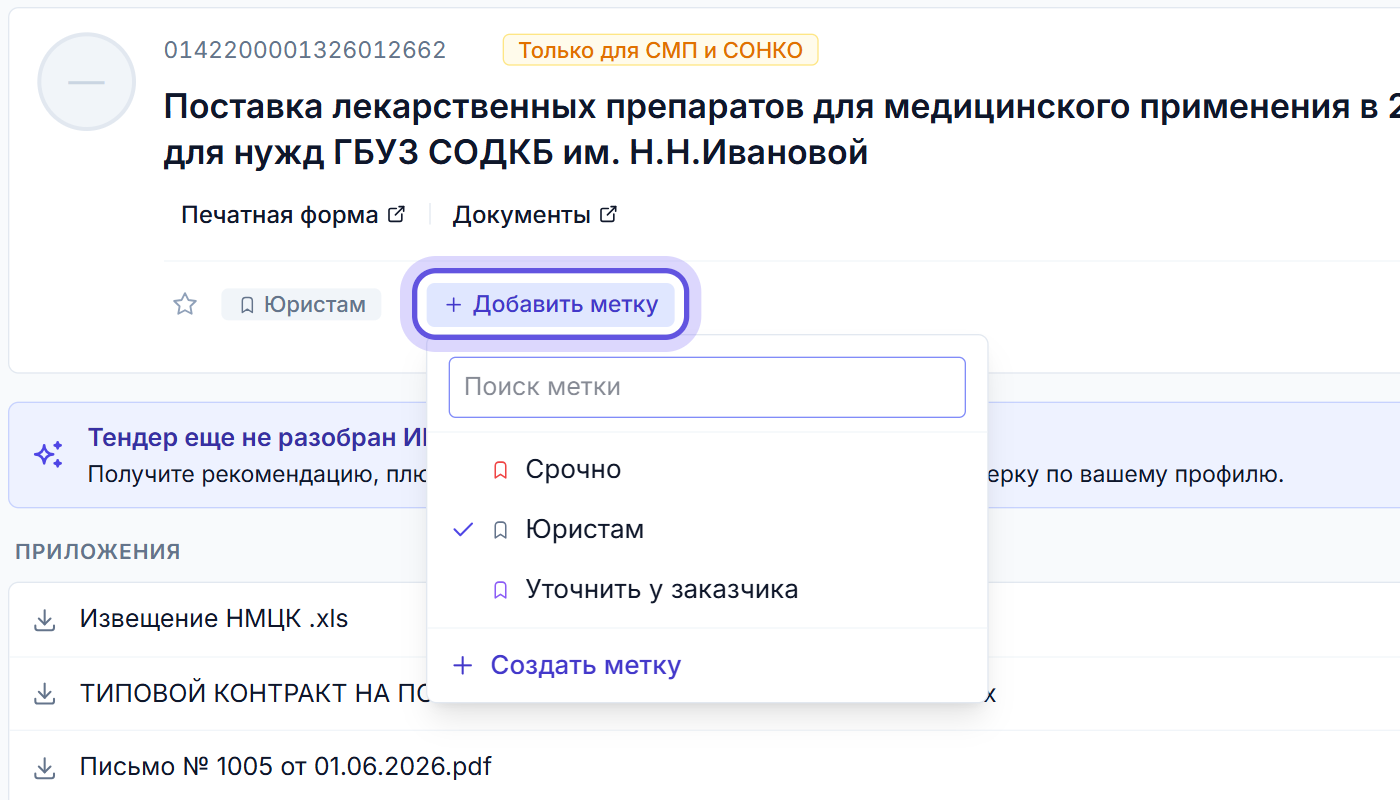Click purple bookmark icon for Уточнить у заказчика
The width and height of the screenshot is (1400, 800).
pyautogui.click(x=501, y=590)
